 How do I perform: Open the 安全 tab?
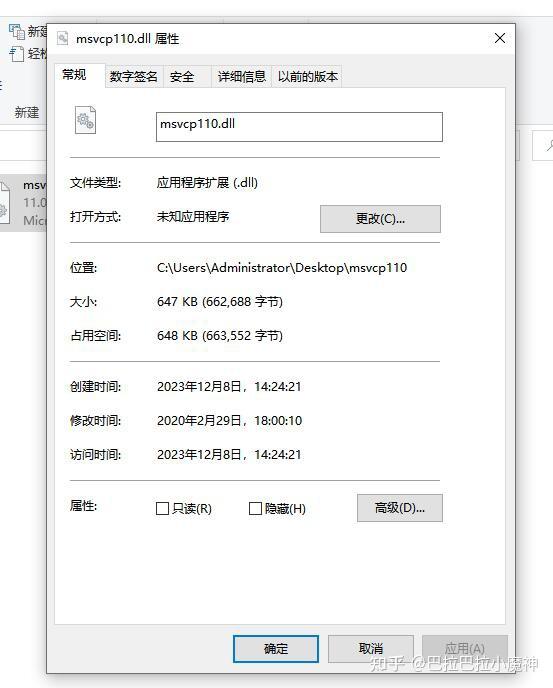pyautogui.click(x=187, y=77)
